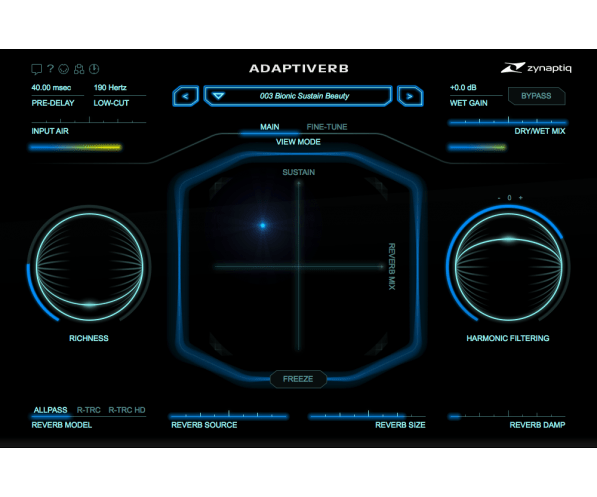Click the clock icon in the header
Screen dimensions: 597x497
tap(94, 69)
